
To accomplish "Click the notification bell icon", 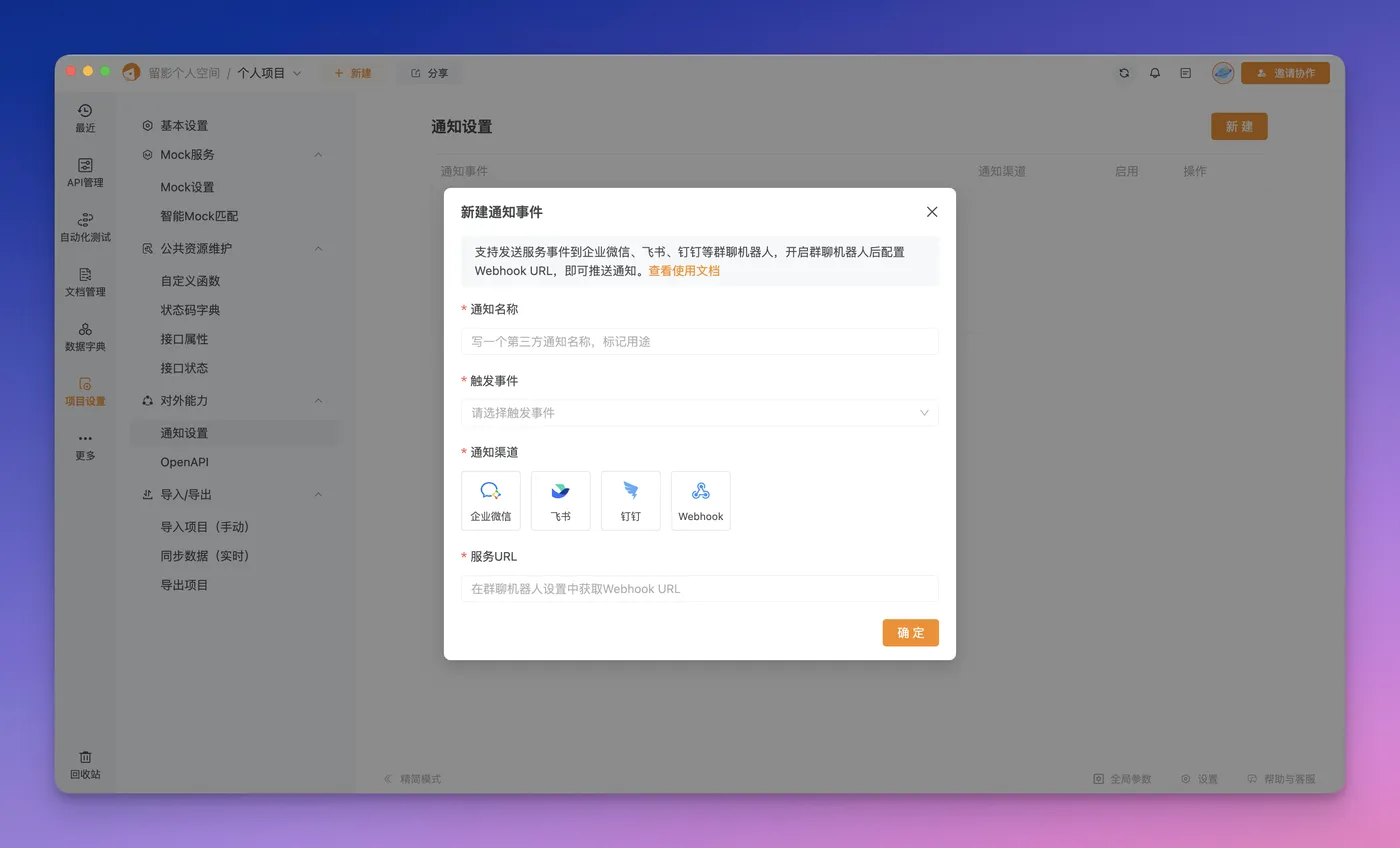I will tap(1155, 73).
